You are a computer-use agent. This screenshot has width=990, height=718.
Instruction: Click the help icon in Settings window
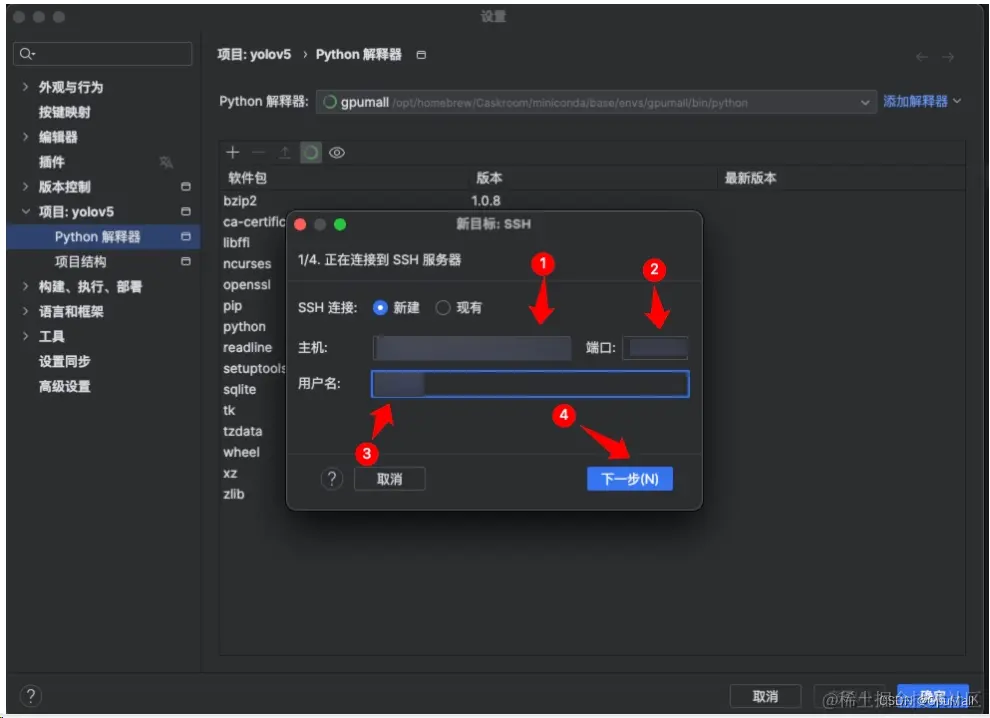pyautogui.click(x=30, y=696)
